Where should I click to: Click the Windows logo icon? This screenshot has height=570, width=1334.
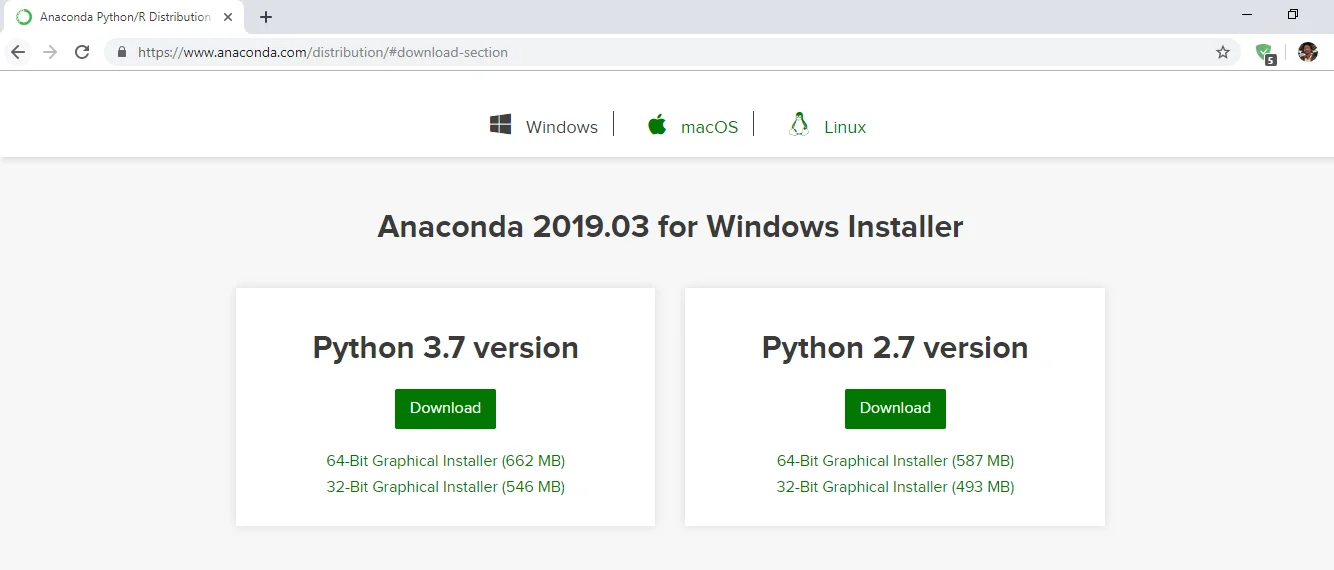501,125
